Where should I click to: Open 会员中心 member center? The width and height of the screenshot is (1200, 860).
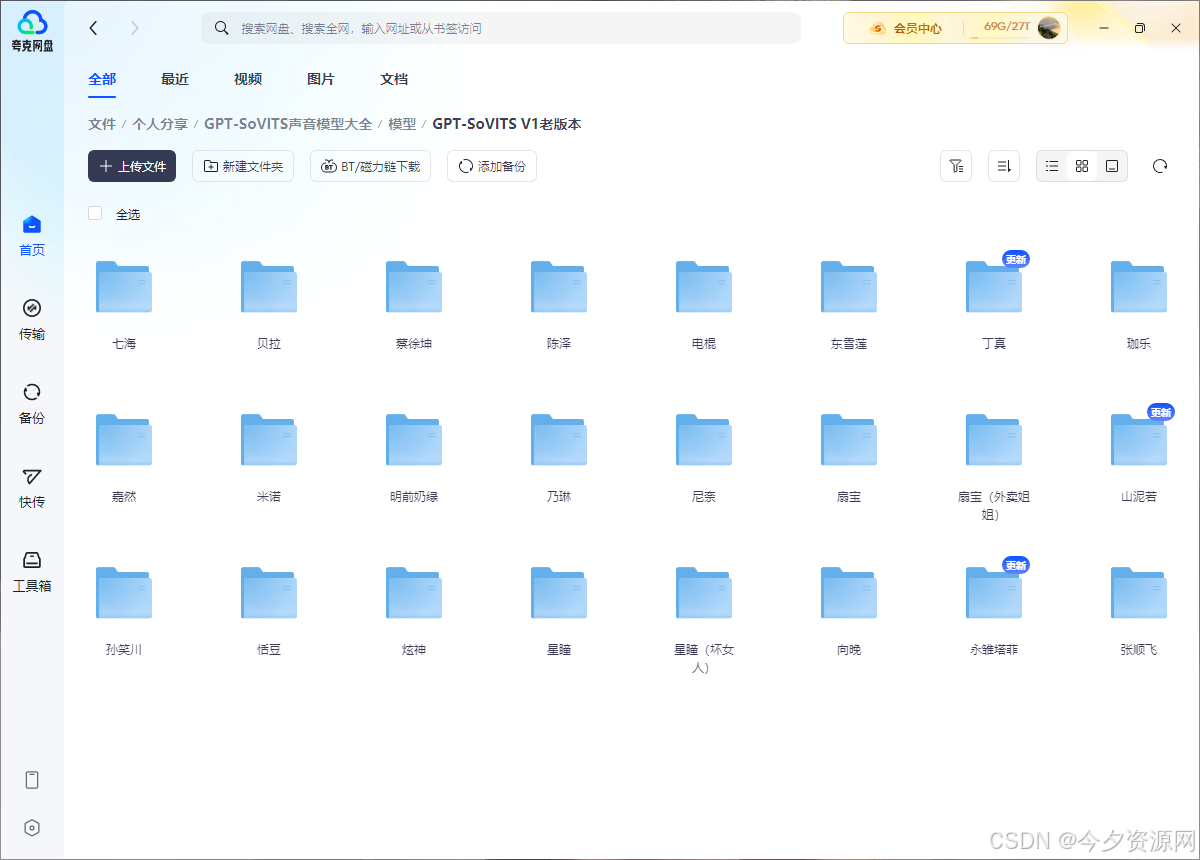pos(906,28)
